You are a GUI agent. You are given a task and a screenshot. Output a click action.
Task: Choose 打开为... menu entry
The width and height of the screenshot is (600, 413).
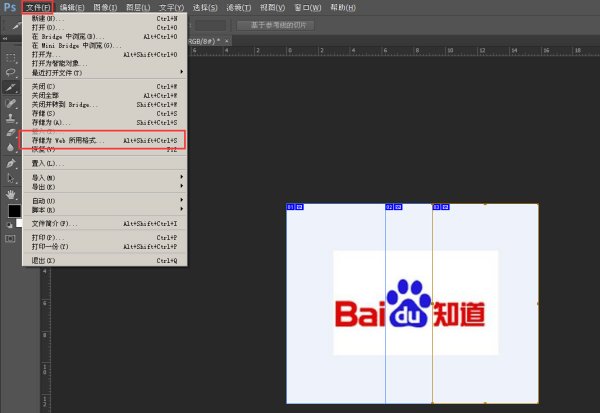(x=104, y=55)
